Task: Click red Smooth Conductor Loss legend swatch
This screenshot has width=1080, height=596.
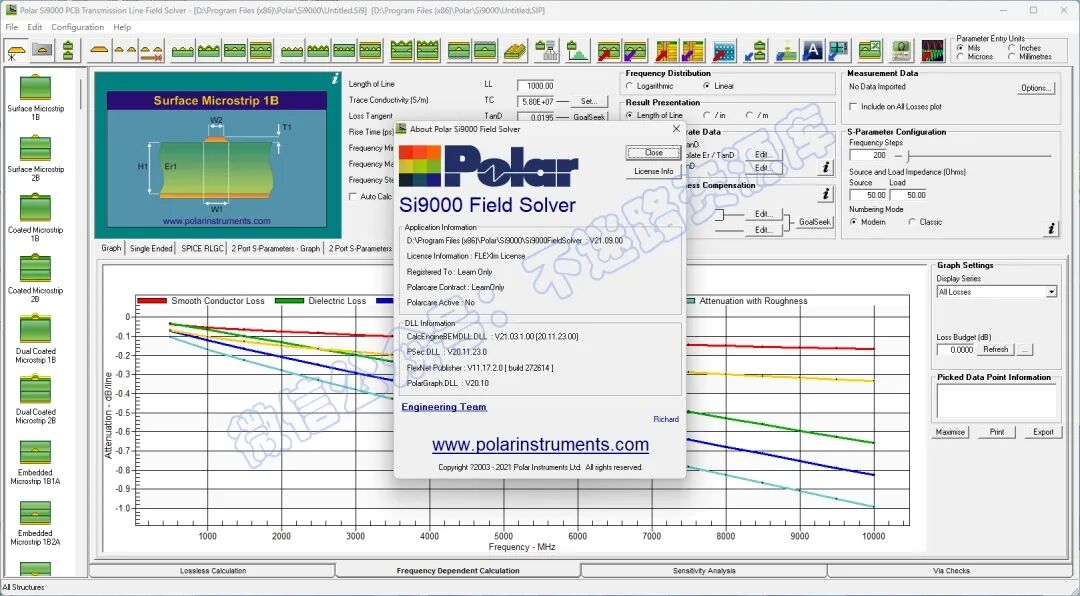Action: (x=152, y=301)
